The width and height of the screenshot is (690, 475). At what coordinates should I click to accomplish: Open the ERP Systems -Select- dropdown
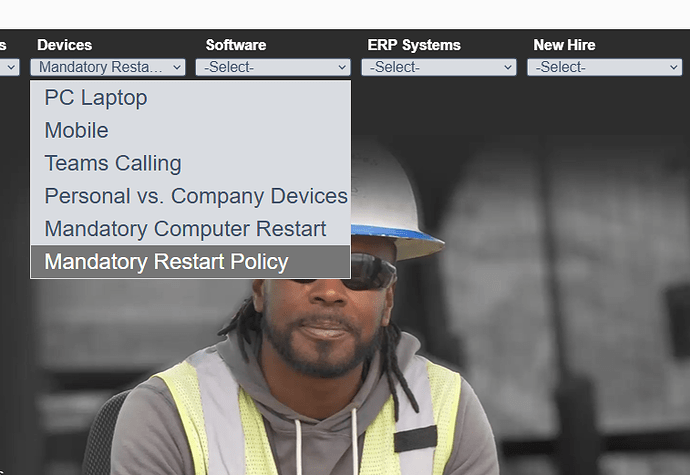coord(439,67)
